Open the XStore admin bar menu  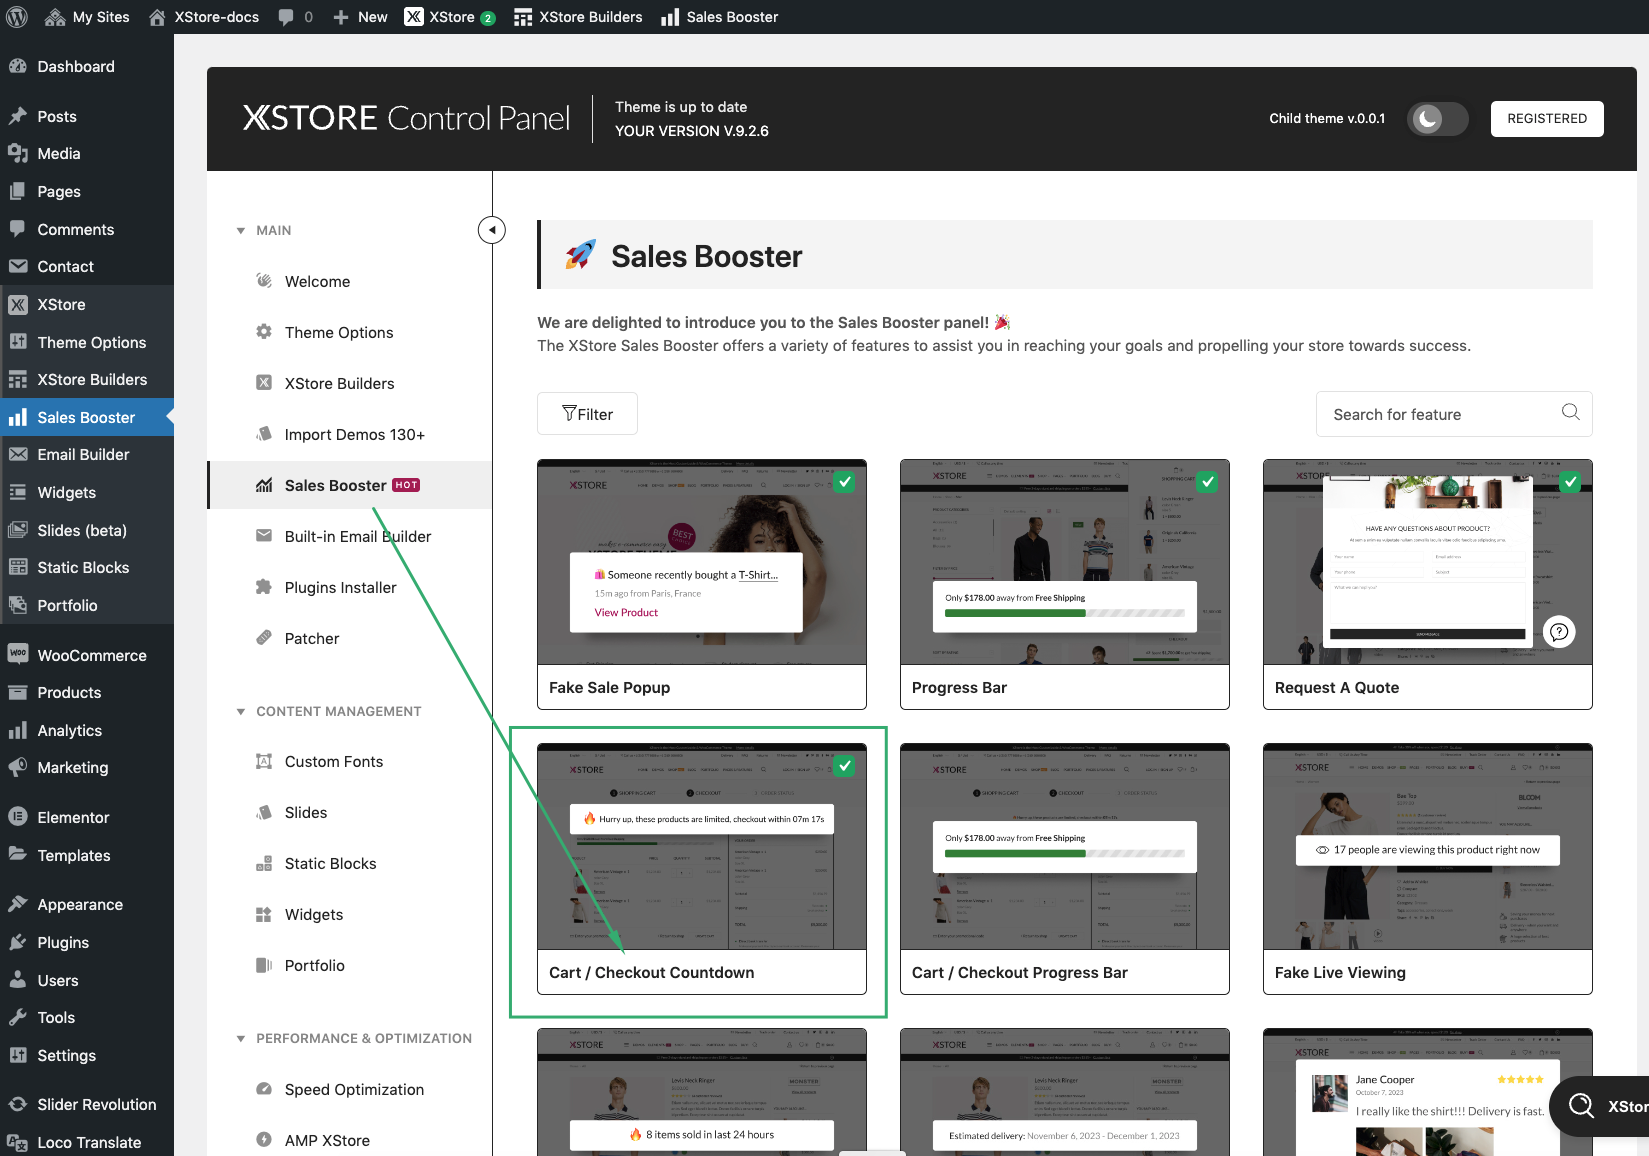point(450,17)
